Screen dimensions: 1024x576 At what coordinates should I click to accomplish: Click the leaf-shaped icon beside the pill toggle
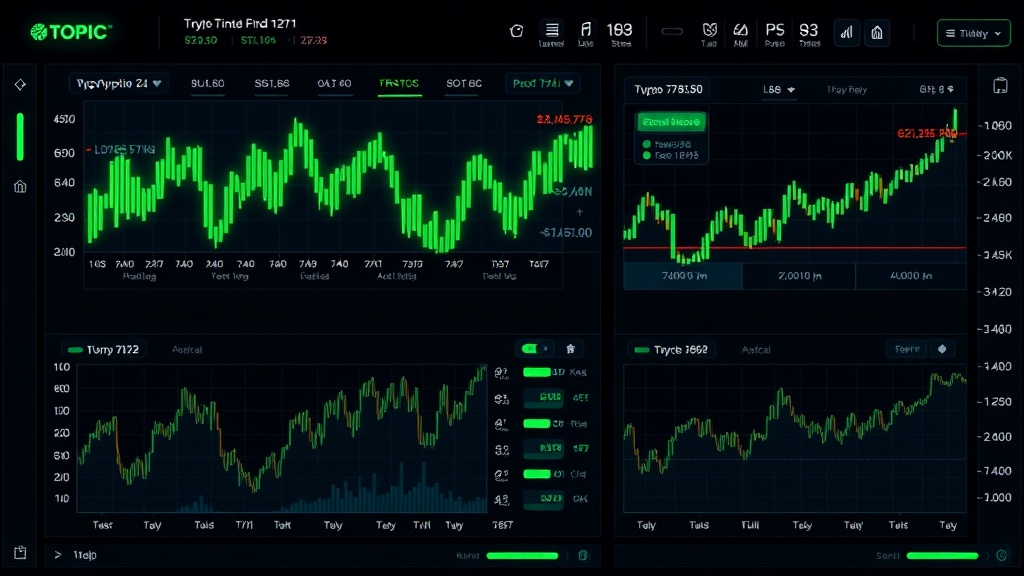709,29
